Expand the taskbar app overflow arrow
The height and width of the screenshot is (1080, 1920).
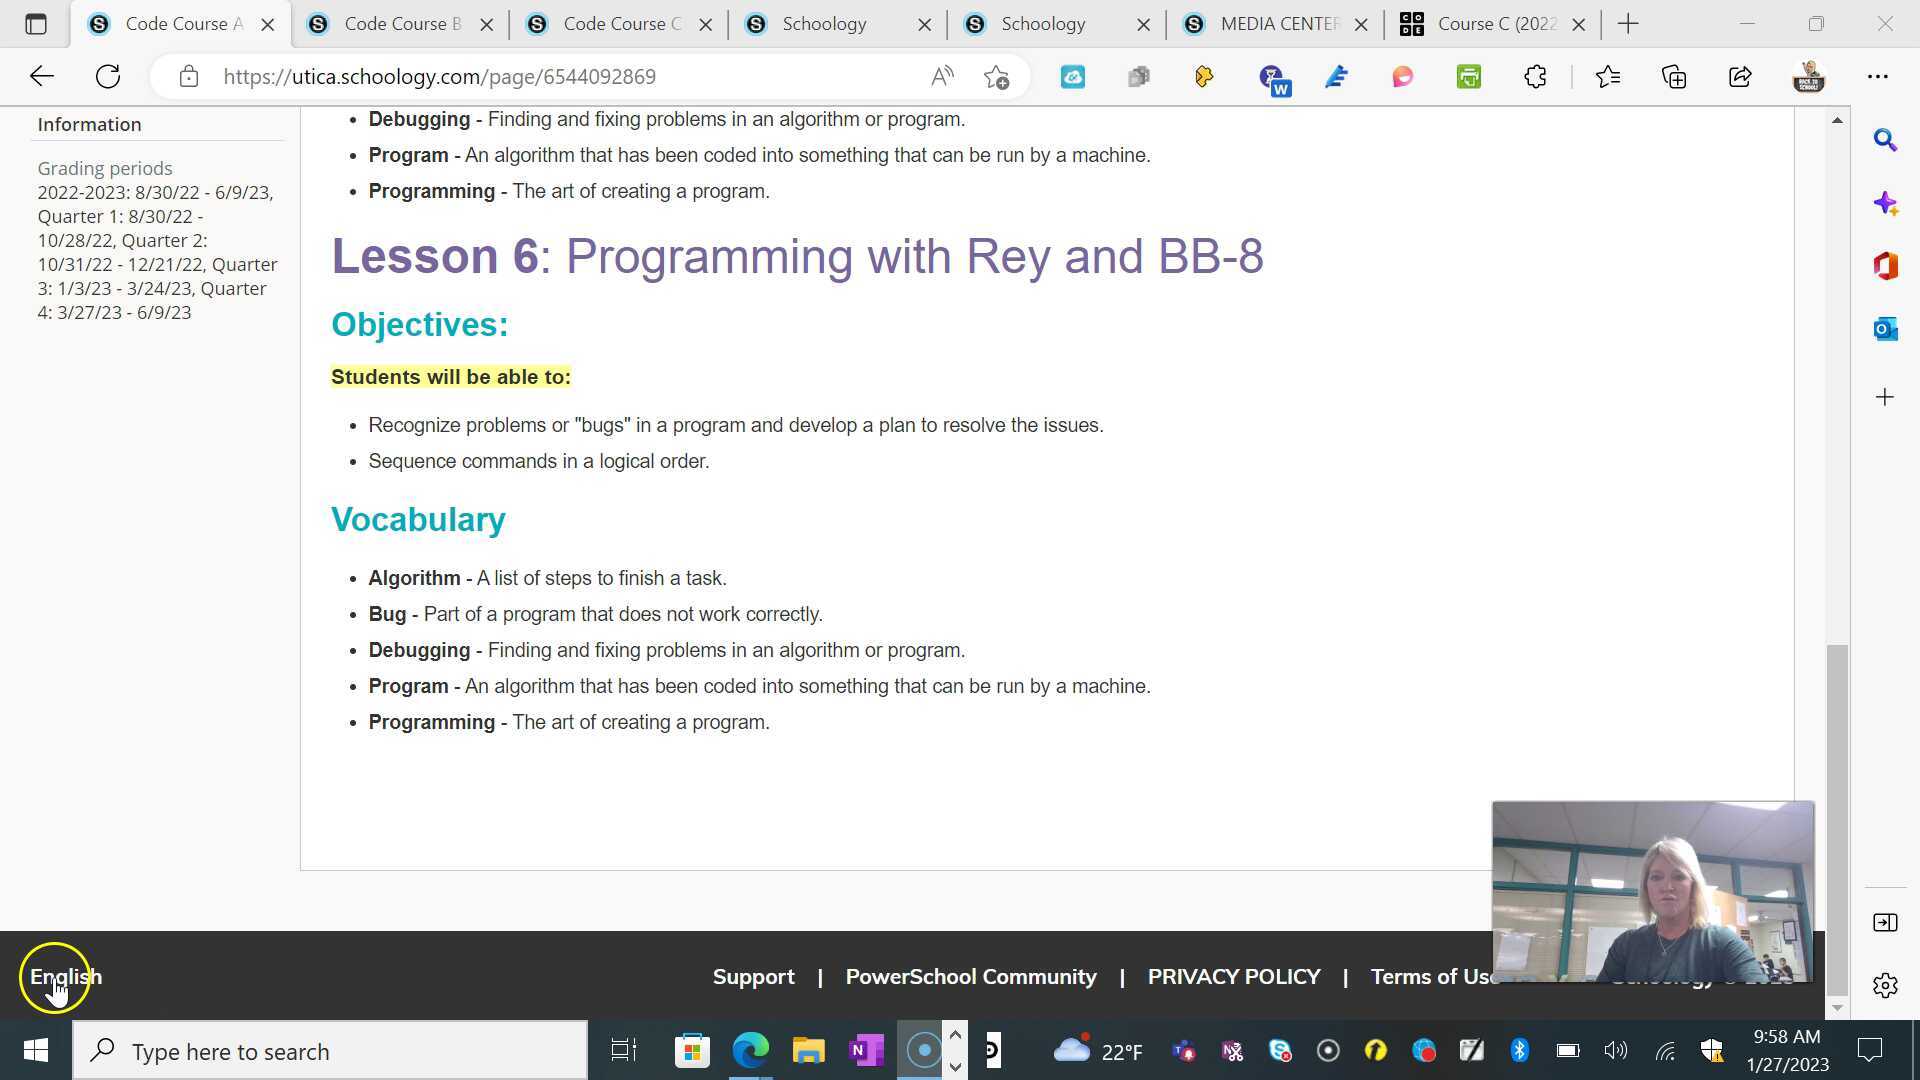(955, 1035)
